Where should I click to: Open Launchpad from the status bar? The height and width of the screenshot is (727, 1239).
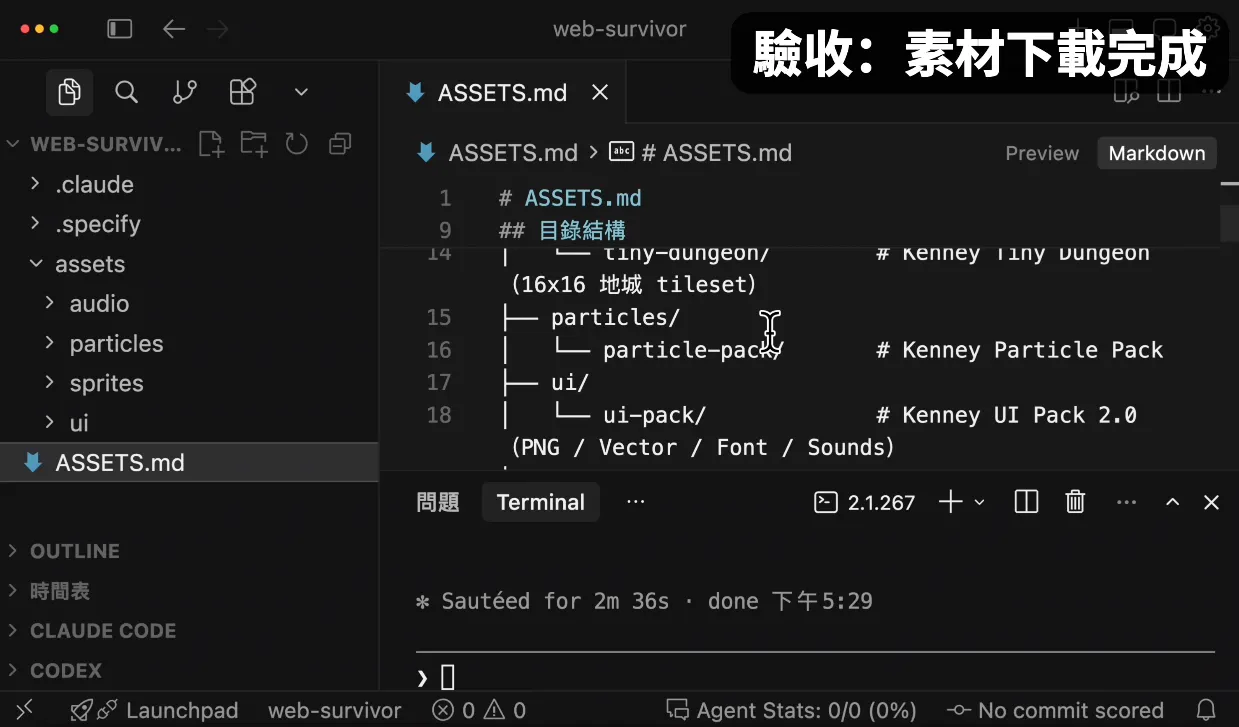pyautogui.click(x=155, y=710)
